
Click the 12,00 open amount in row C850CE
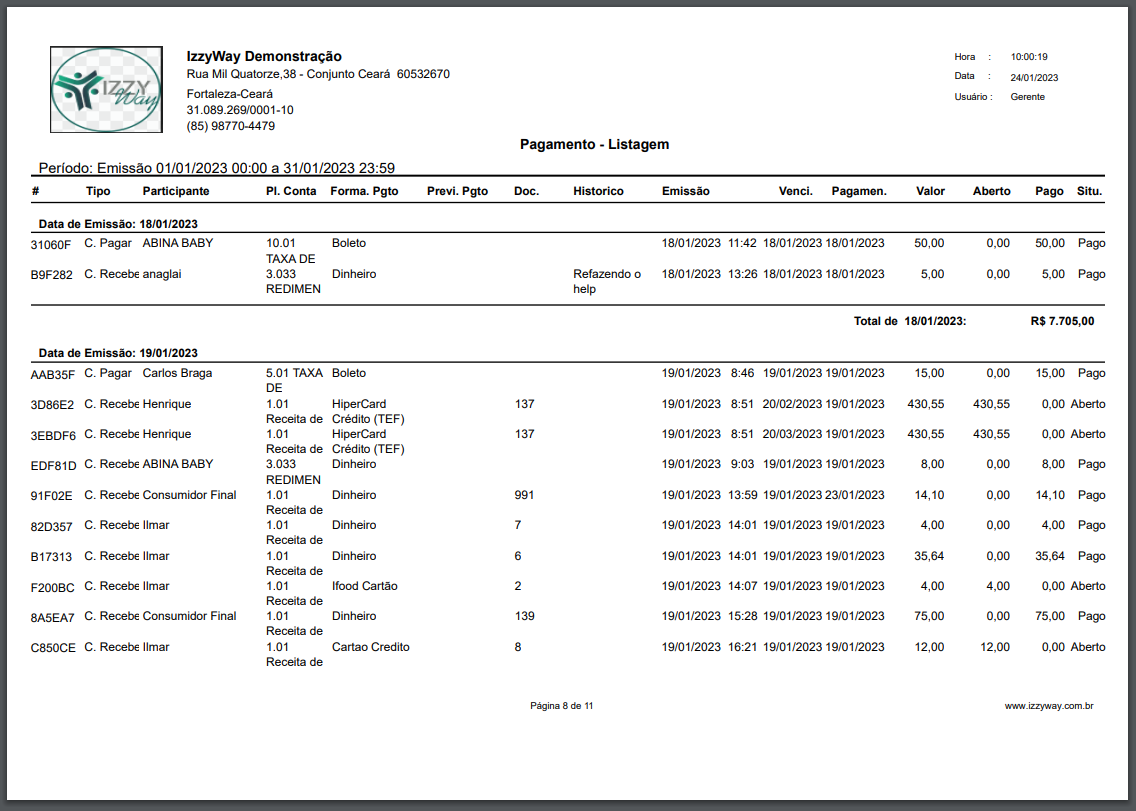[x=995, y=647]
